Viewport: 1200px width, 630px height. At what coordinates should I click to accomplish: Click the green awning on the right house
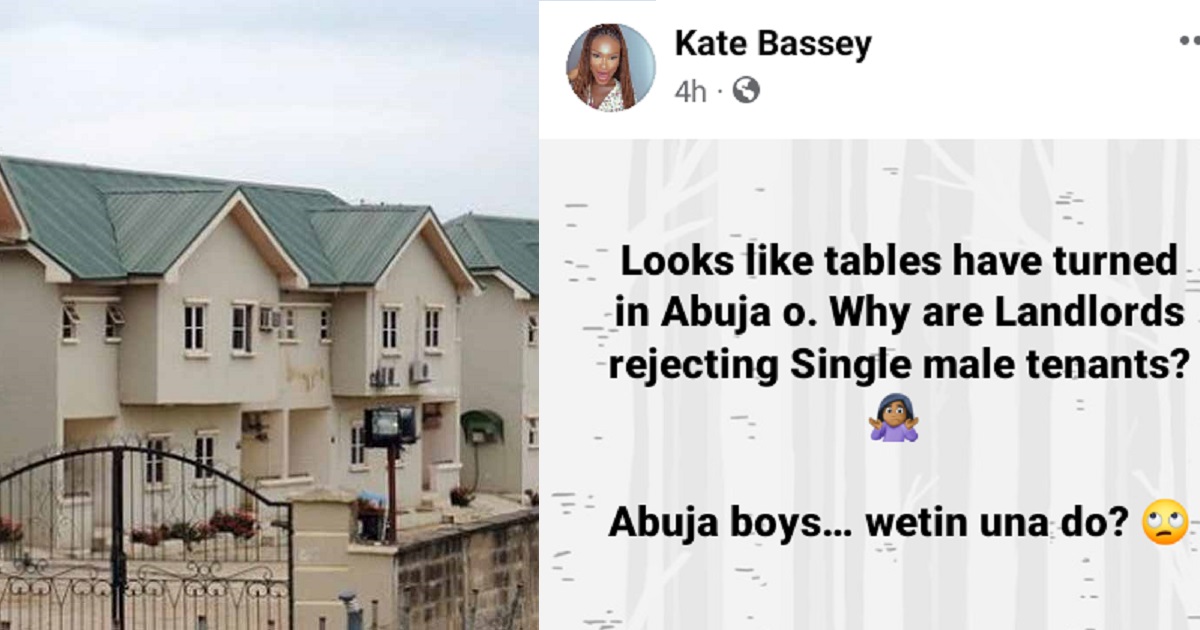[482, 425]
